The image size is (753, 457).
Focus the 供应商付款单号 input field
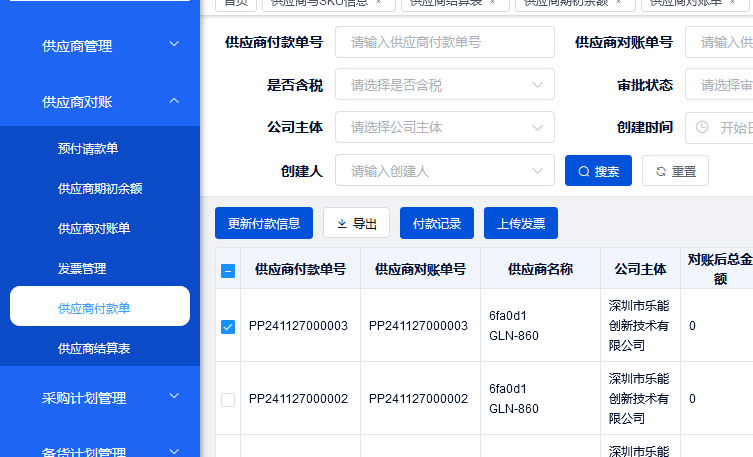point(444,42)
